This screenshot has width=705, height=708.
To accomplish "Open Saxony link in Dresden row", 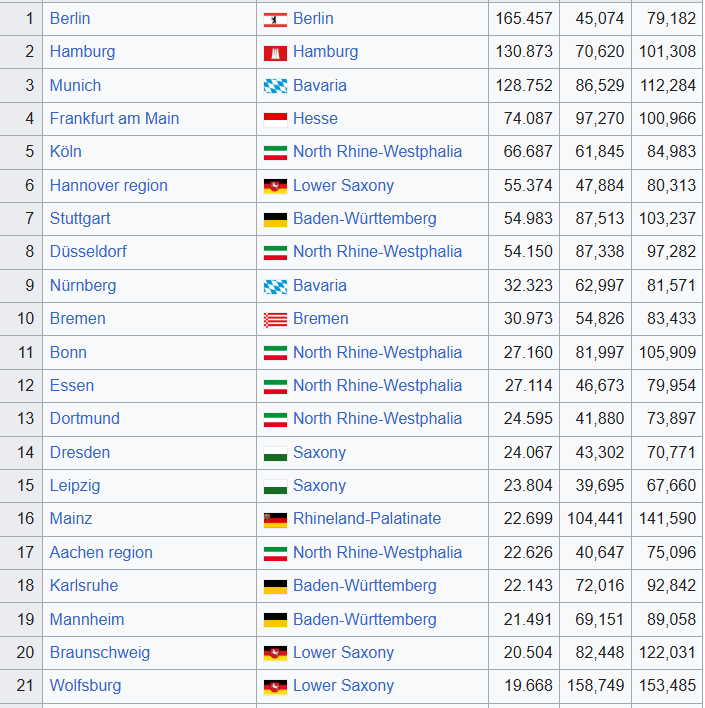I will (319, 452).
